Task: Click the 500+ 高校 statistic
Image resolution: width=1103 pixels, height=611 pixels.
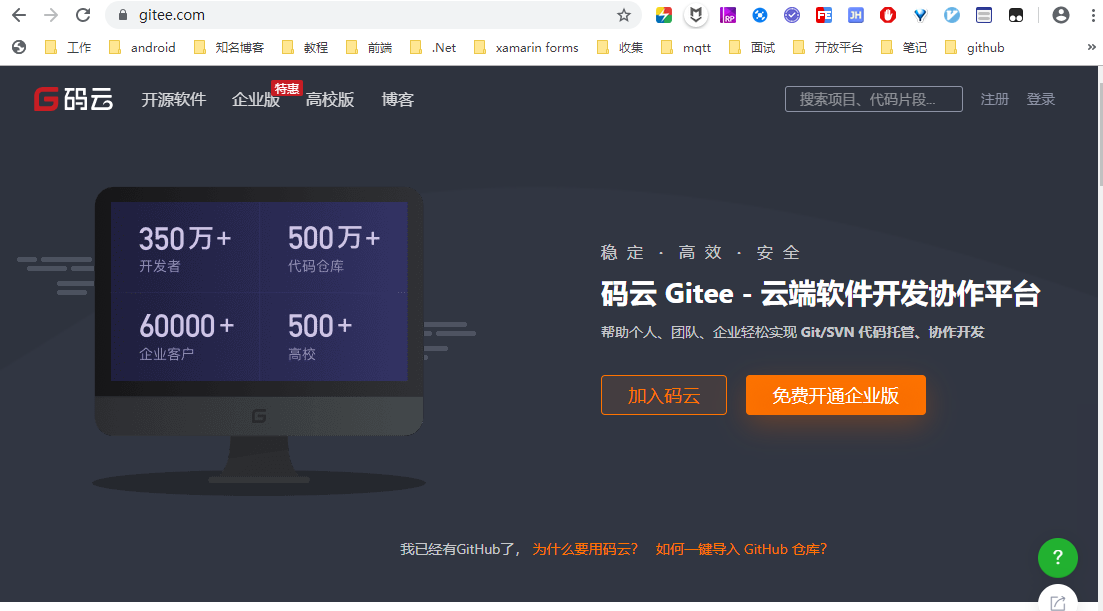Action: point(319,336)
